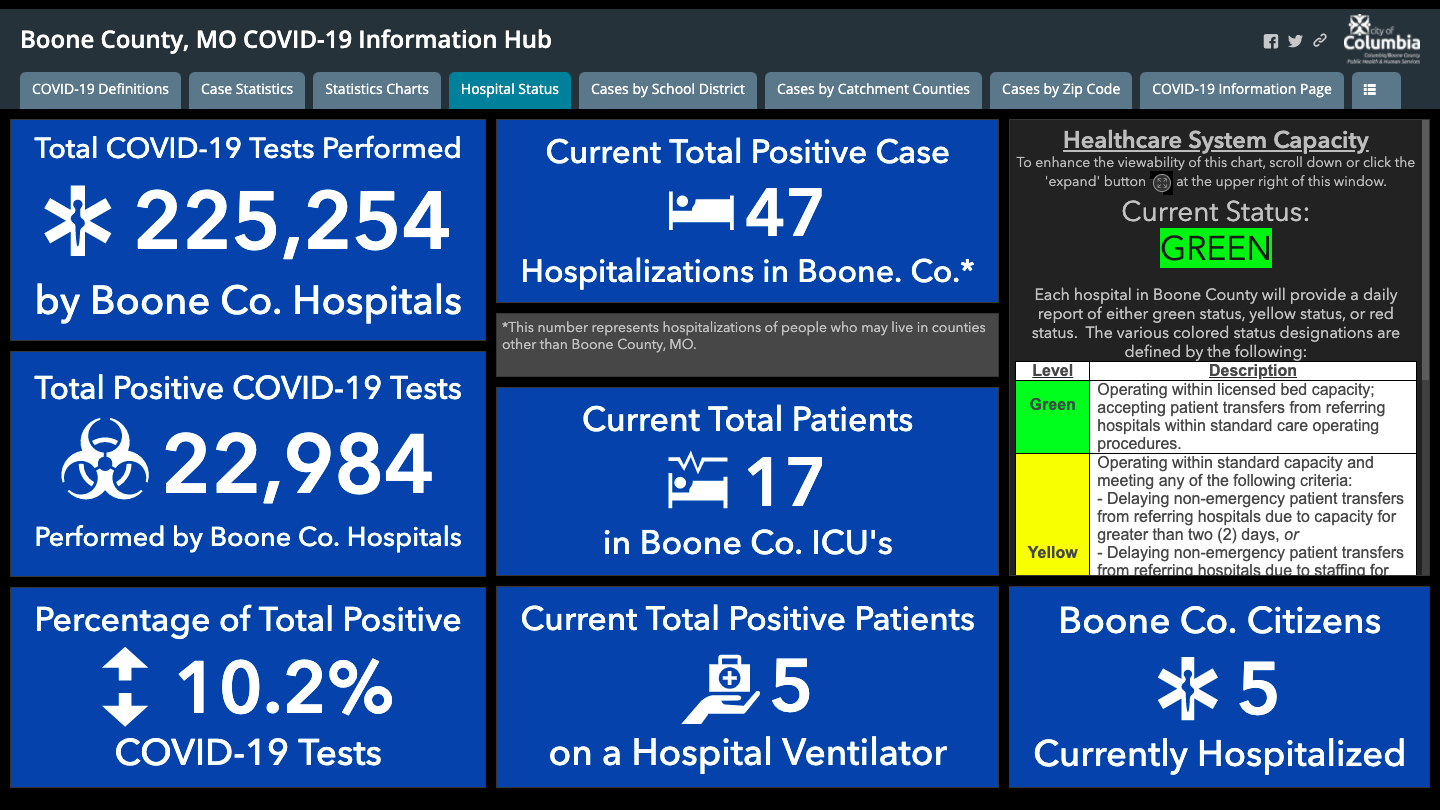Click the hospitalizations footnote text
The width and height of the screenshot is (1440, 810).
(x=744, y=336)
